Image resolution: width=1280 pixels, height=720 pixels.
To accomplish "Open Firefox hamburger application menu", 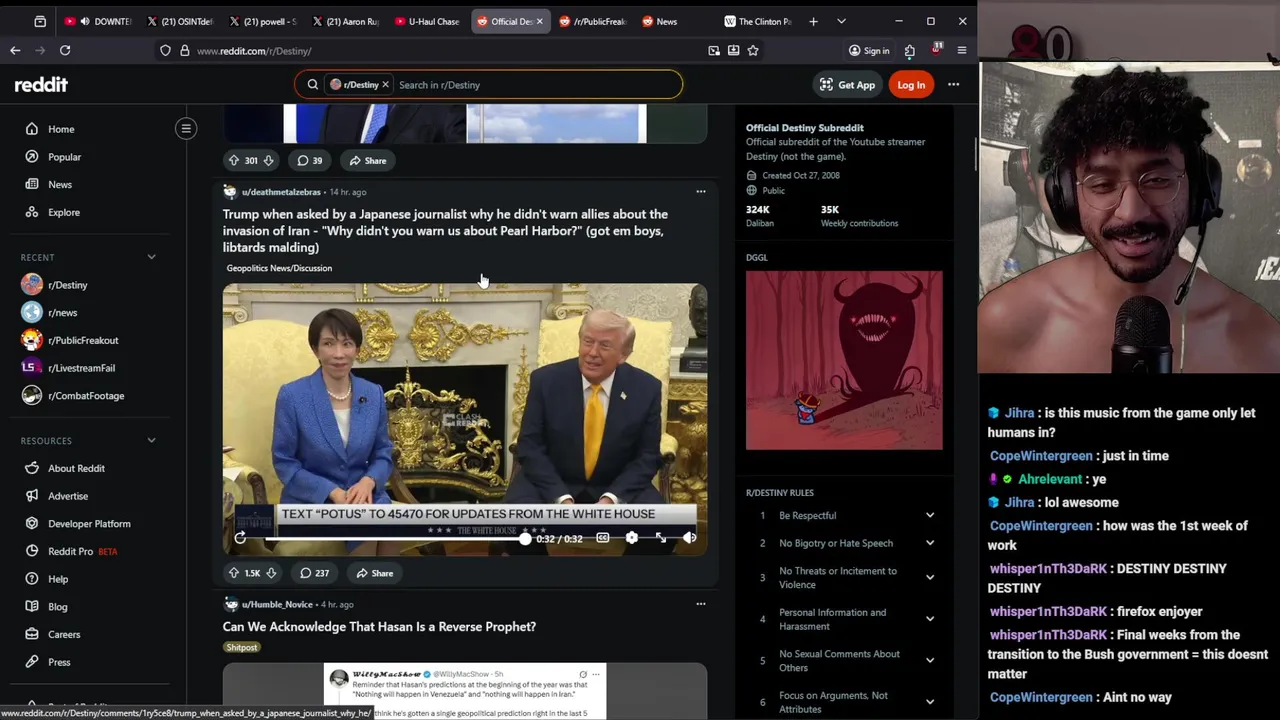I will click(x=962, y=50).
